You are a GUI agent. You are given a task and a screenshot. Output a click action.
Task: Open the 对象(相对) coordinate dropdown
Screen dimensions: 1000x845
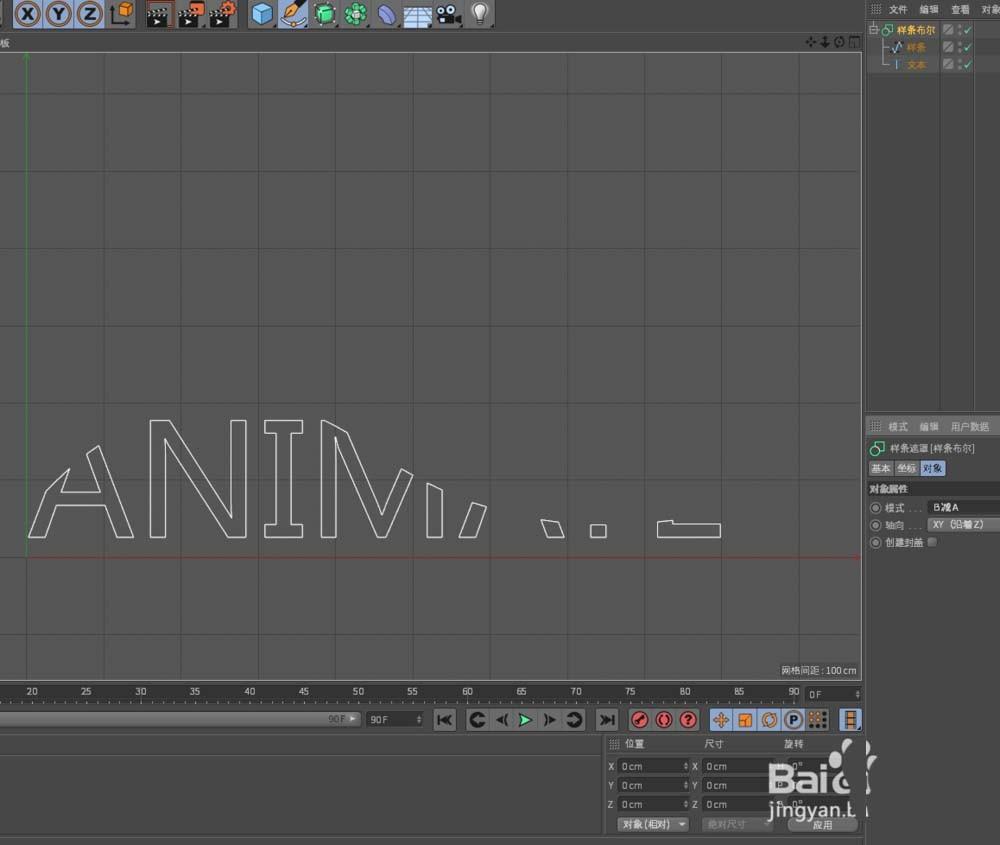[x=654, y=824]
